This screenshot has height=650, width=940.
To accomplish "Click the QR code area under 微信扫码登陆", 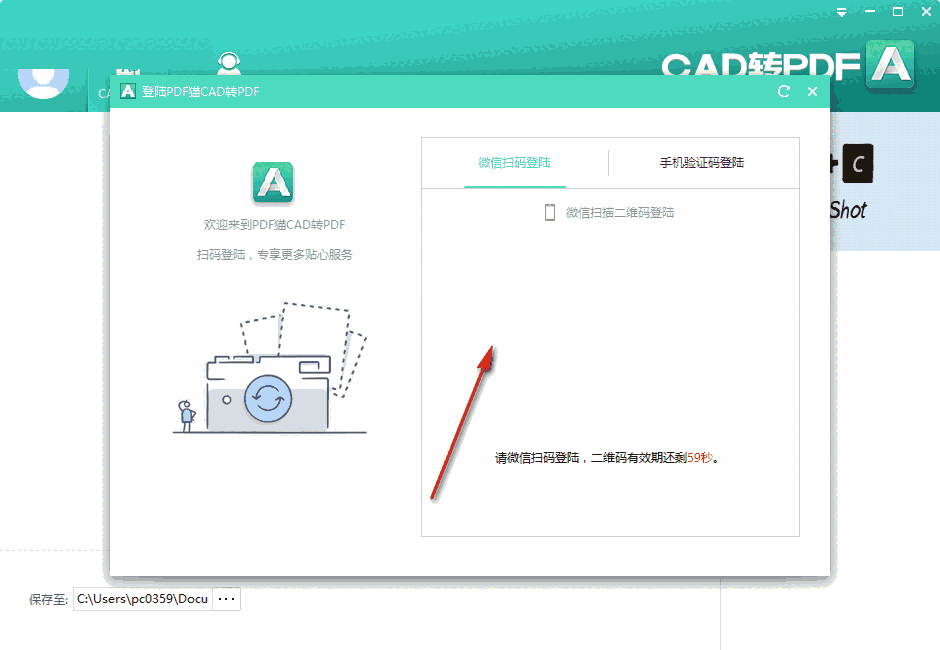I will (x=610, y=330).
